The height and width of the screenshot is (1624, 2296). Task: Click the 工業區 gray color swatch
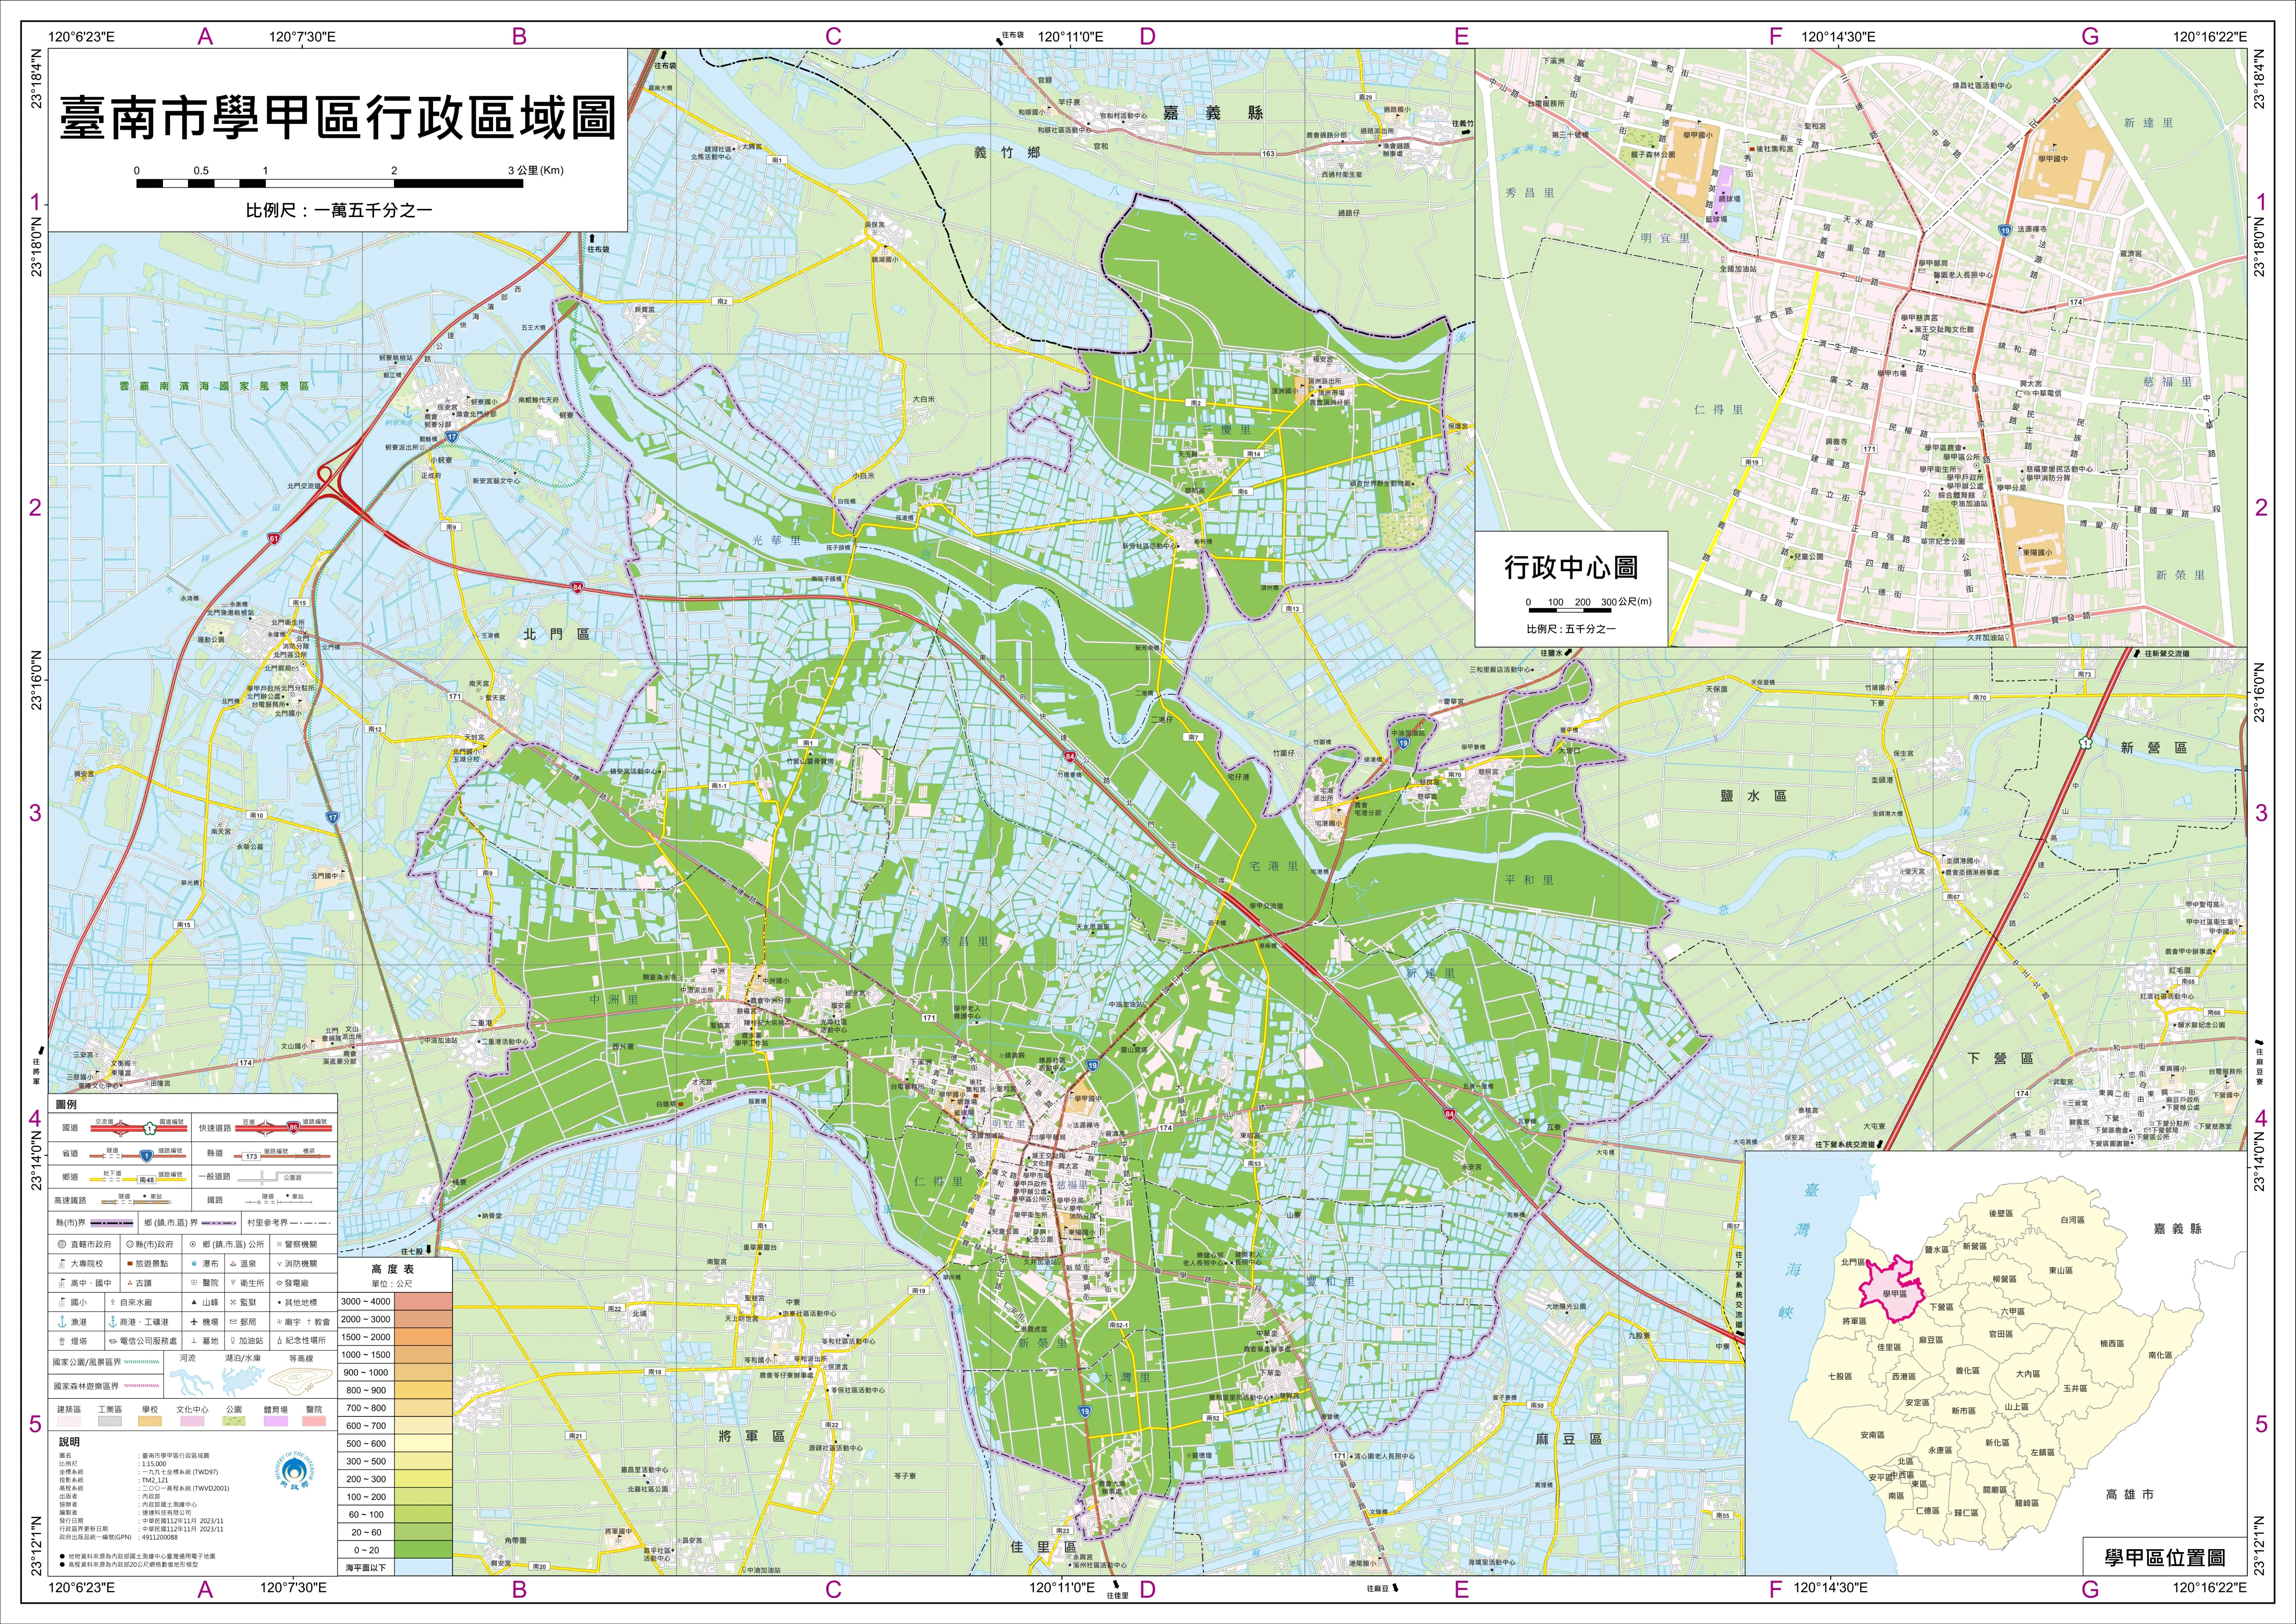110,1421
